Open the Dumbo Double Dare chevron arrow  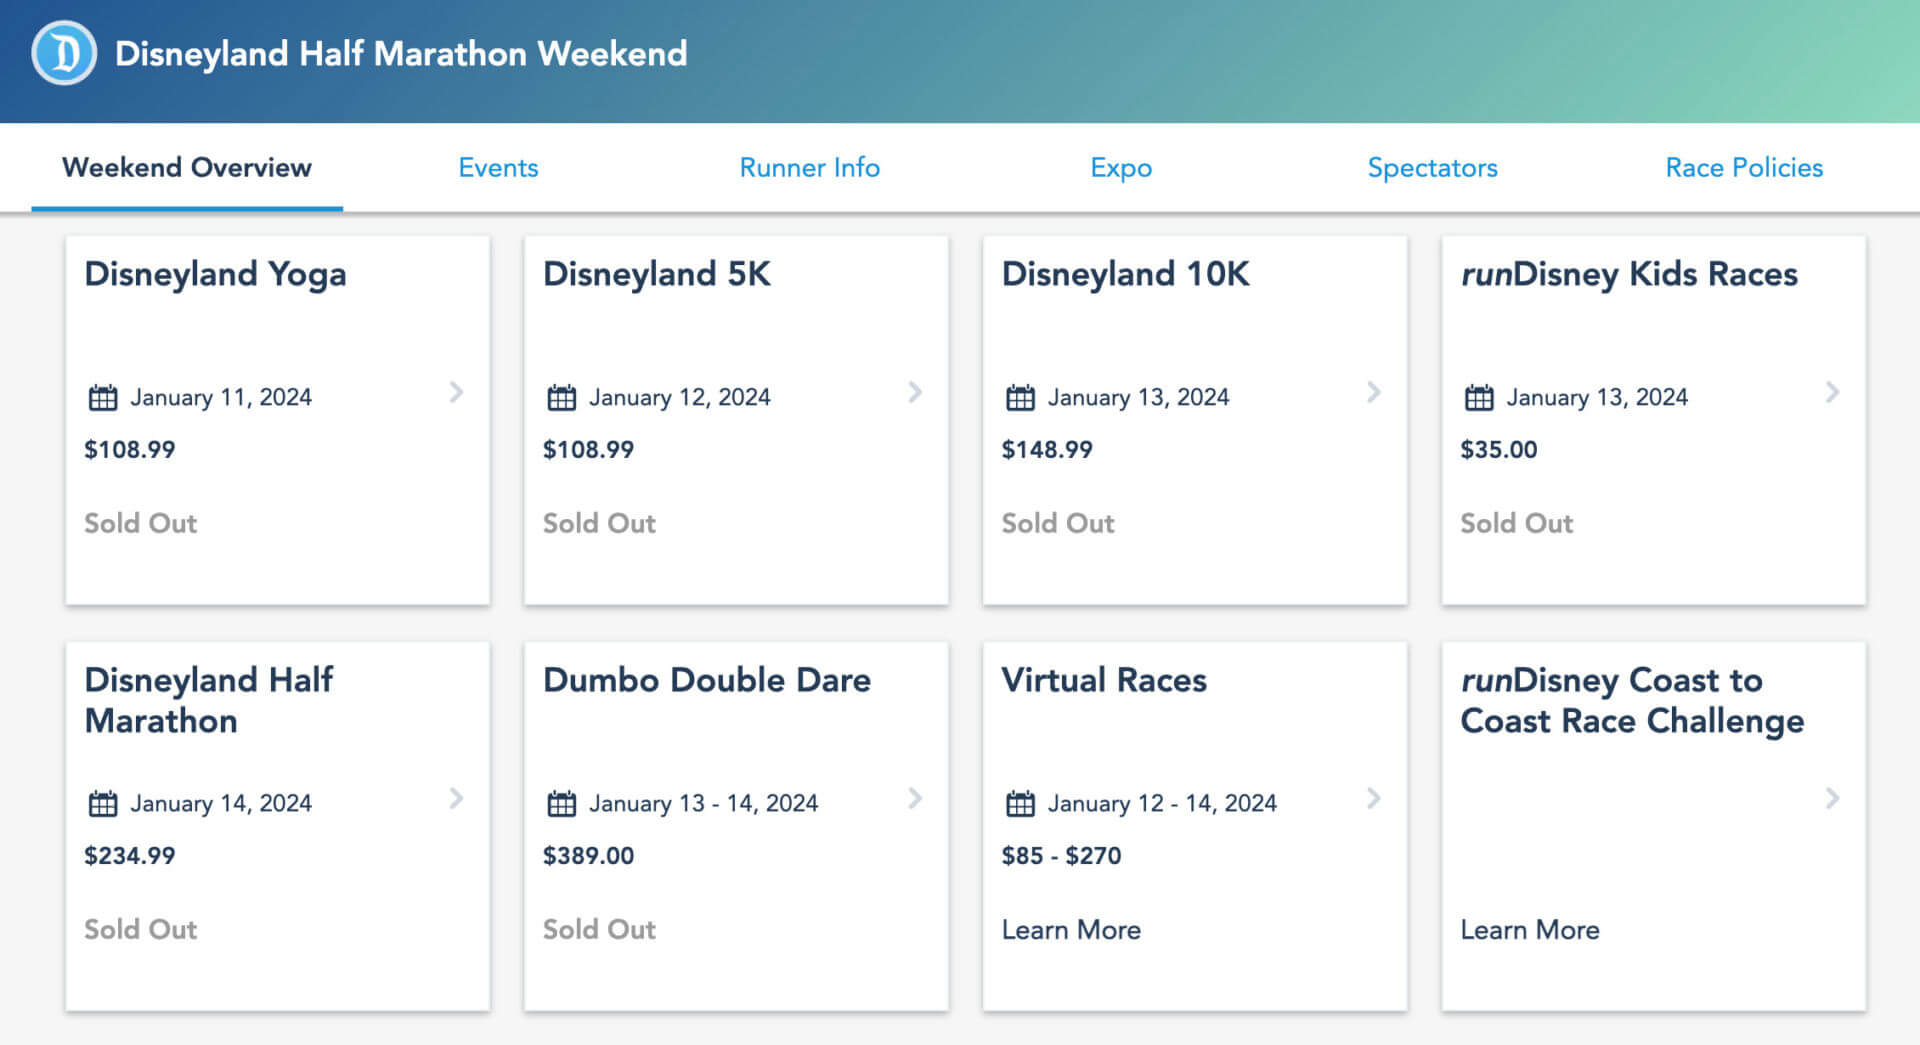click(915, 798)
